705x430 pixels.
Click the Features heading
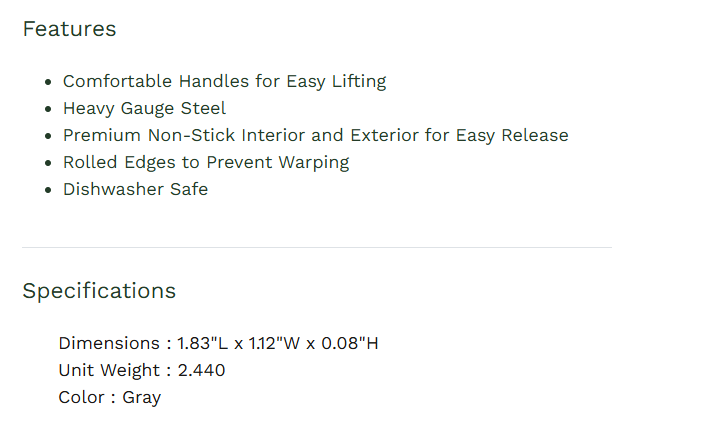(69, 29)
